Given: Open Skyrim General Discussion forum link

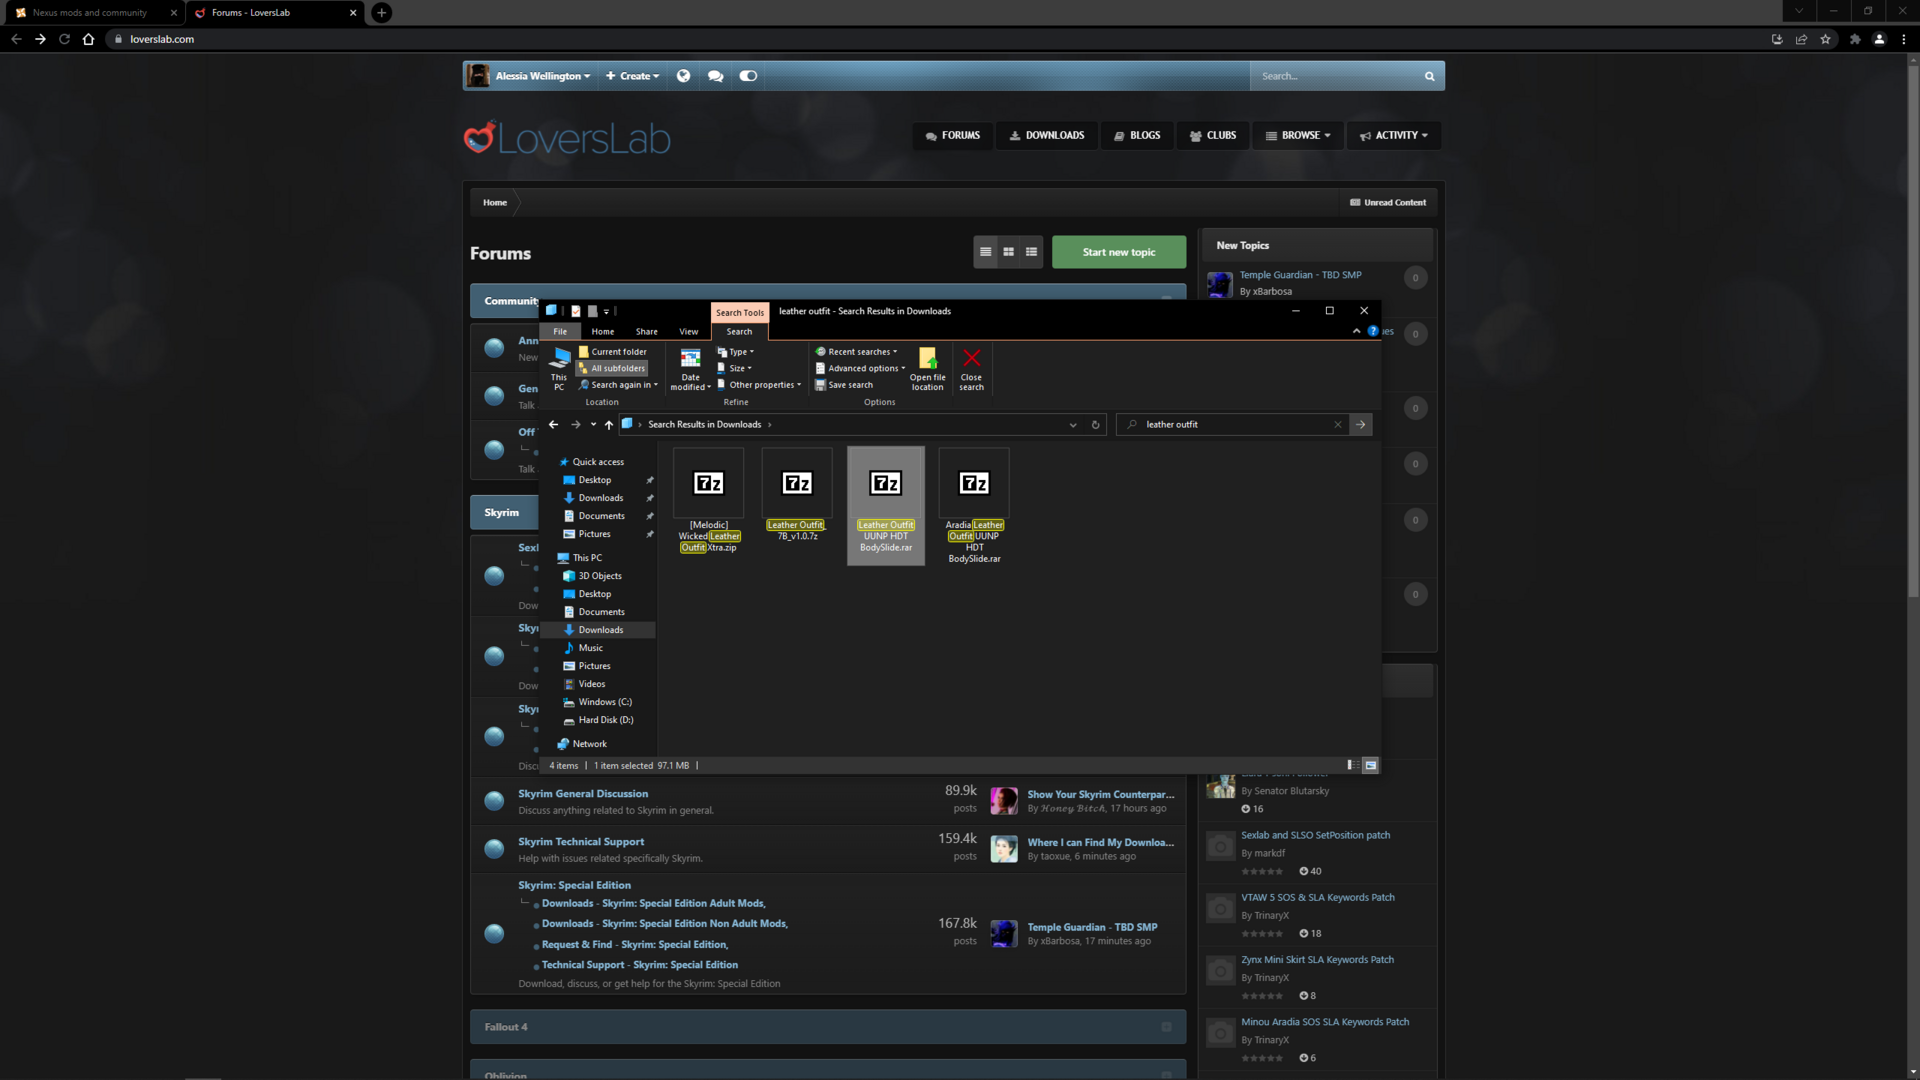Looking at the screenshot, I should point(583,794).
